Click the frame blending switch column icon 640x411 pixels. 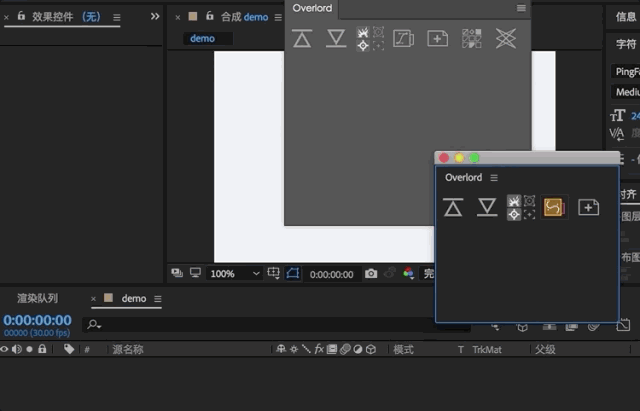coord(332,349)
